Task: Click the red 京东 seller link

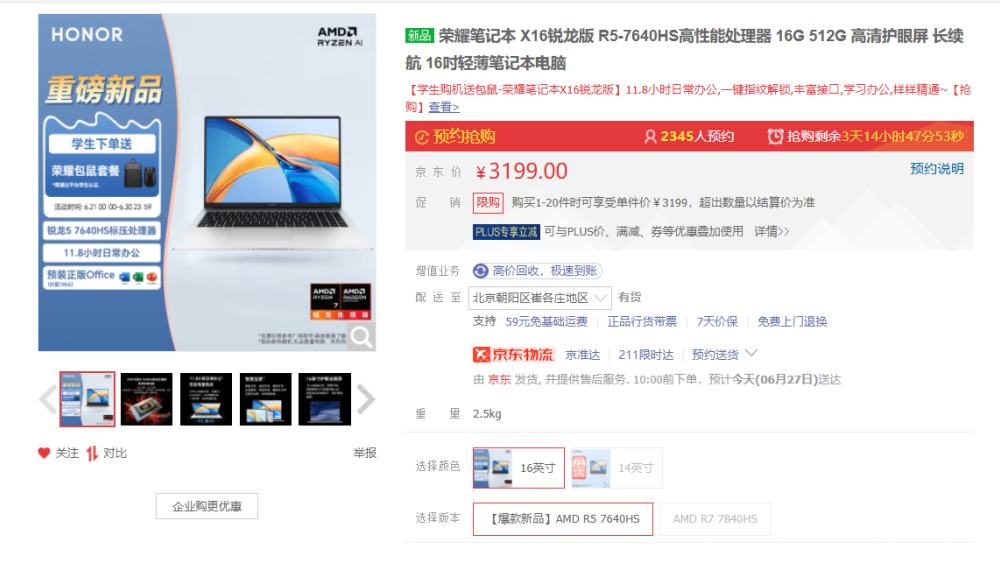Action: point(499,380)
